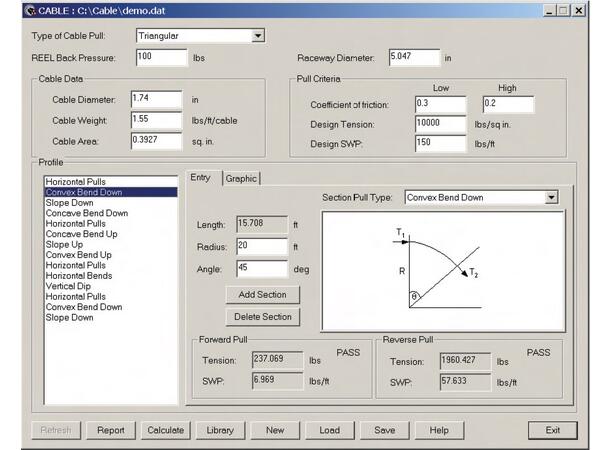Click the Radius input field
The height and width of the screenshot is (450, 610).
[262, 247]
